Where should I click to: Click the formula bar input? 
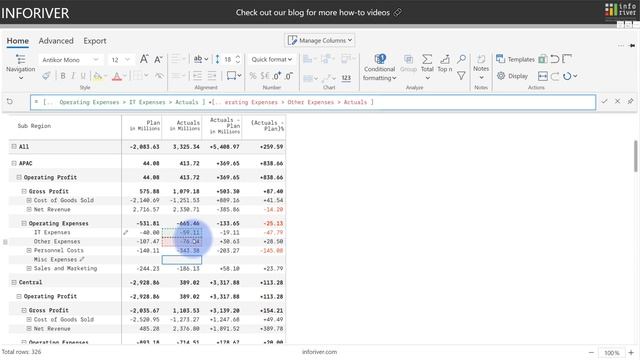(x=313, y=102)
